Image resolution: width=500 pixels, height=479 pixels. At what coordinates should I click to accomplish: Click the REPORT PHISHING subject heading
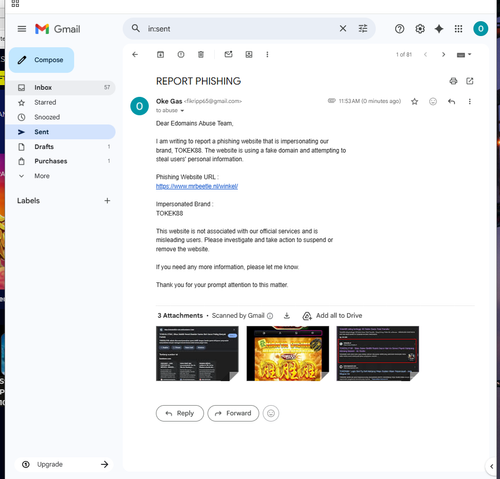198,81
